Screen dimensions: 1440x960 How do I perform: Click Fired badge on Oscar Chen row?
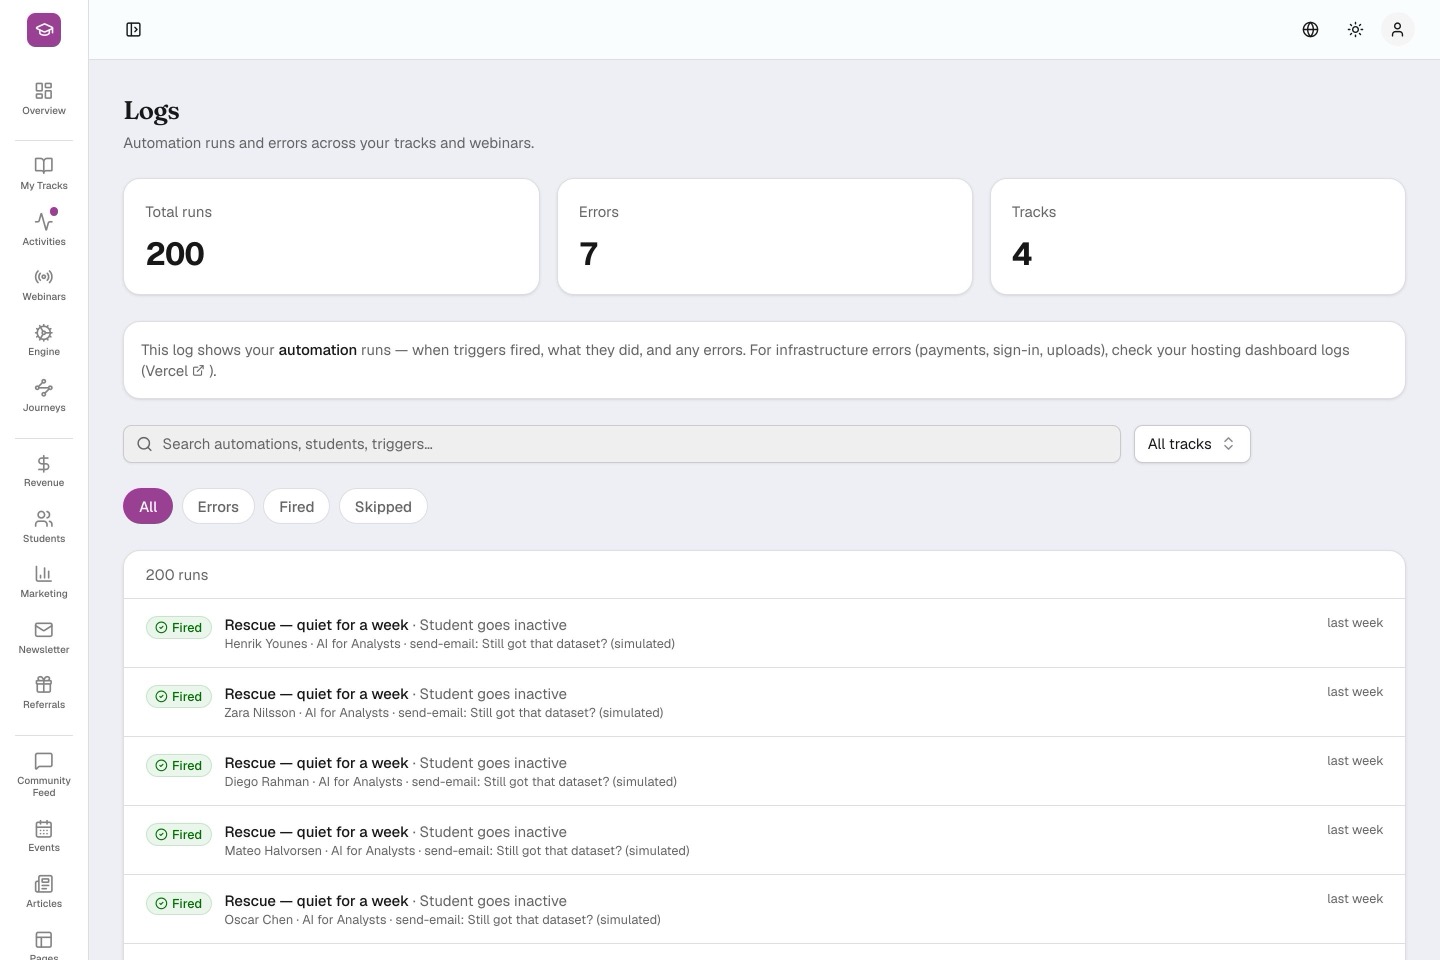179,904
